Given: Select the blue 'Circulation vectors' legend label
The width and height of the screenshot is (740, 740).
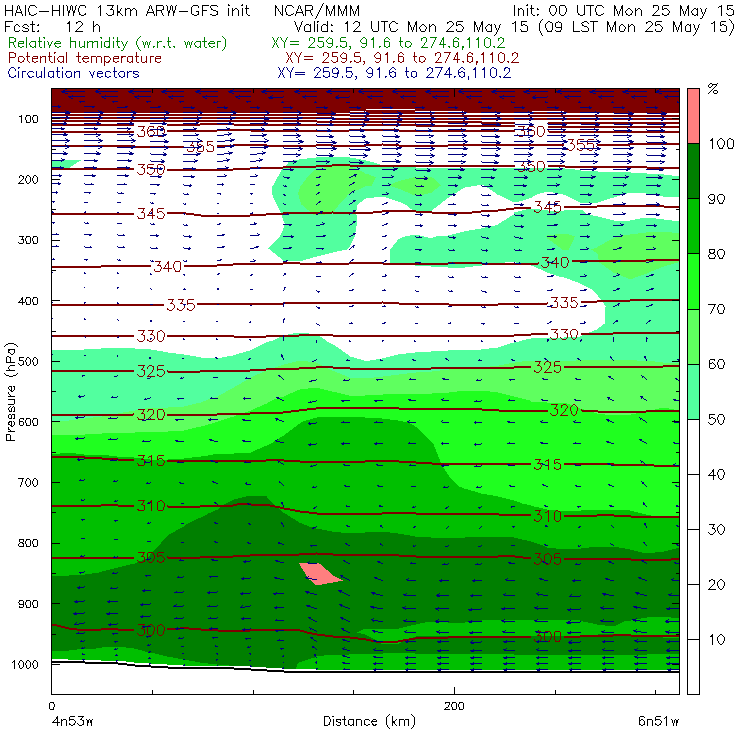Looking at the screenshot, I should coord(73,73).
